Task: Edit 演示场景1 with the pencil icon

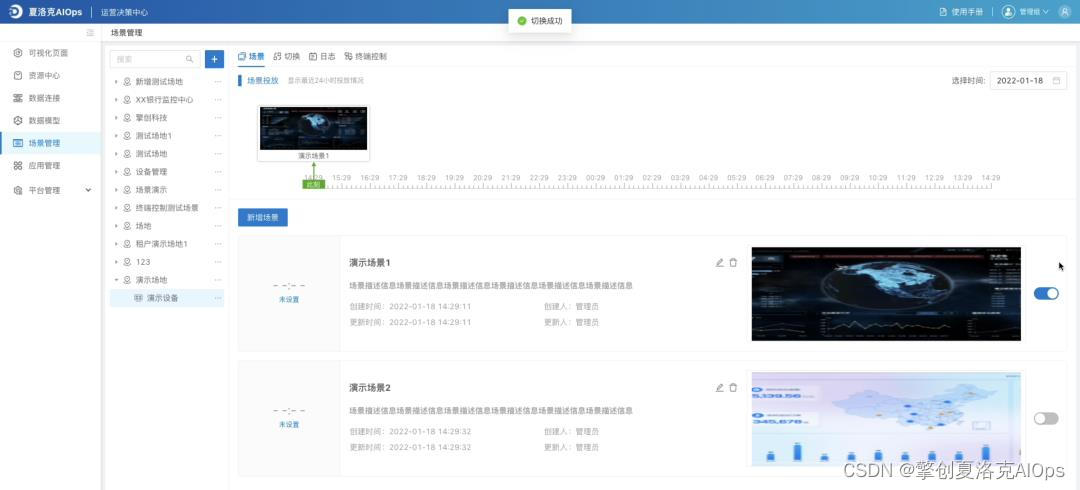Action: (x=720, y=263)
